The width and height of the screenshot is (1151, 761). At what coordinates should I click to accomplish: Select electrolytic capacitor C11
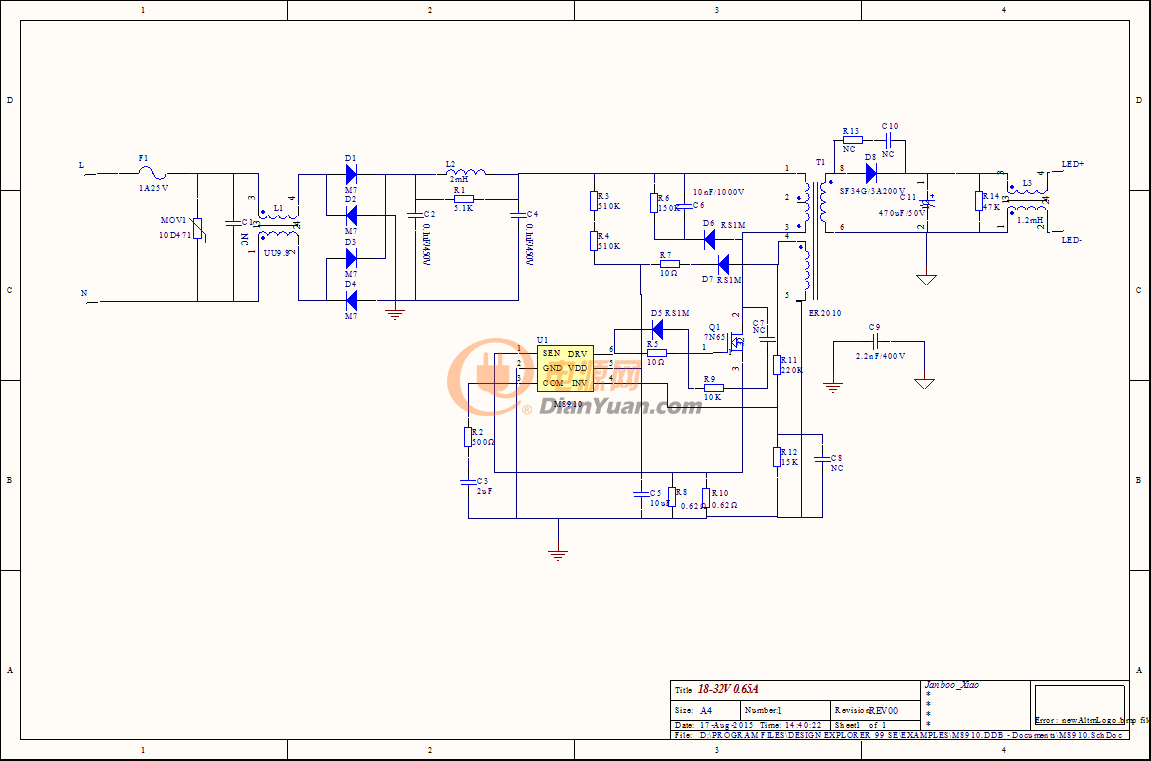click(x=927, y=203)
